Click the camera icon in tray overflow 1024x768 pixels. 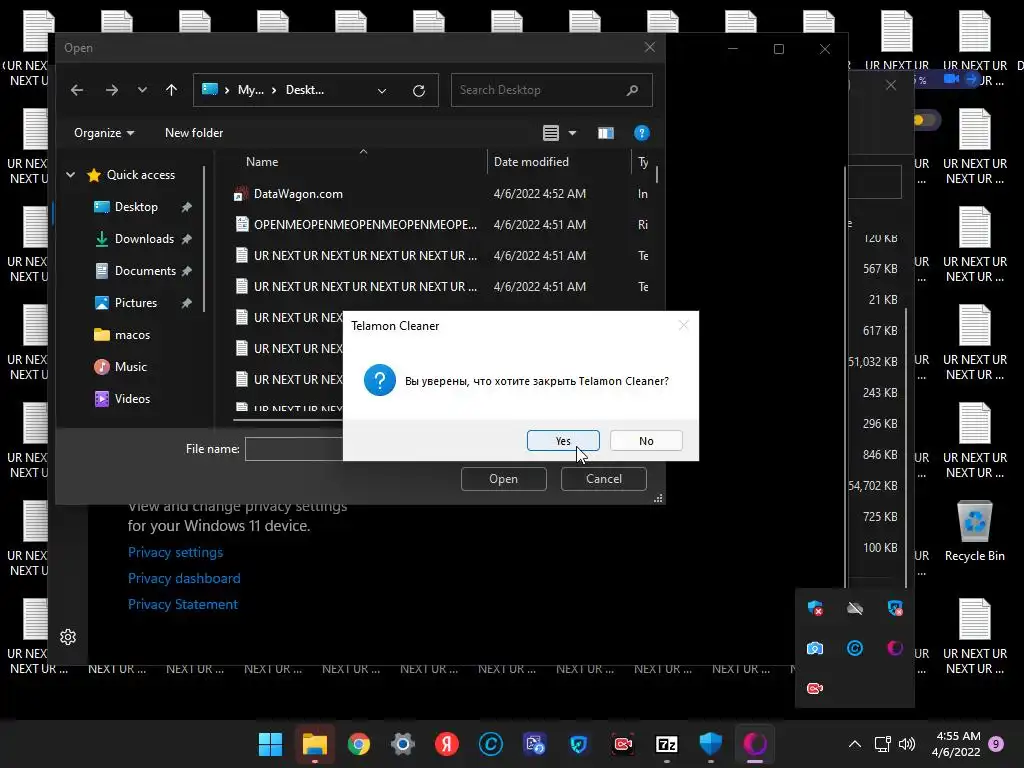tap(814, 648)
